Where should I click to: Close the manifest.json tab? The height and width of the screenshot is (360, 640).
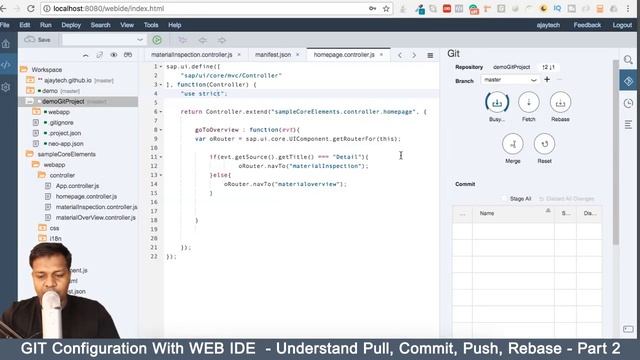[298, 55]
